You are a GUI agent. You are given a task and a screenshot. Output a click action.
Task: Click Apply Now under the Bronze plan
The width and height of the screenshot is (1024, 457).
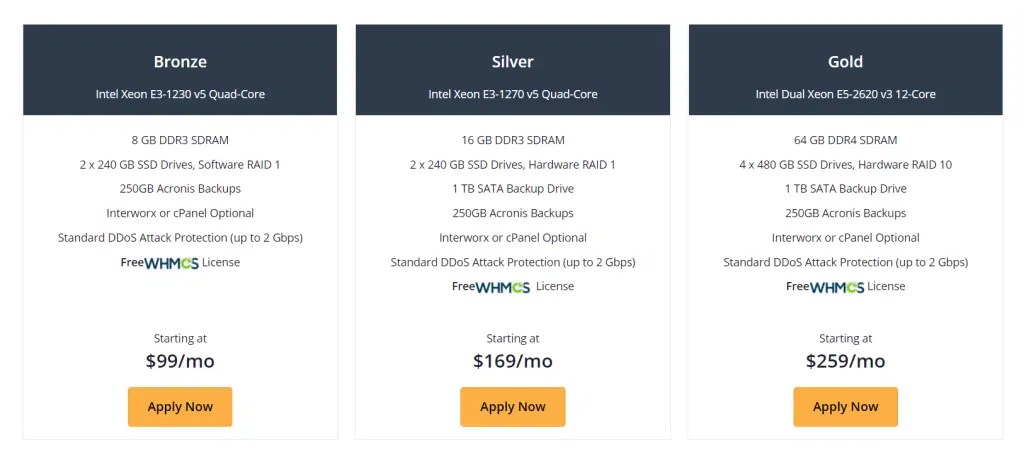(x=180, y=407)
